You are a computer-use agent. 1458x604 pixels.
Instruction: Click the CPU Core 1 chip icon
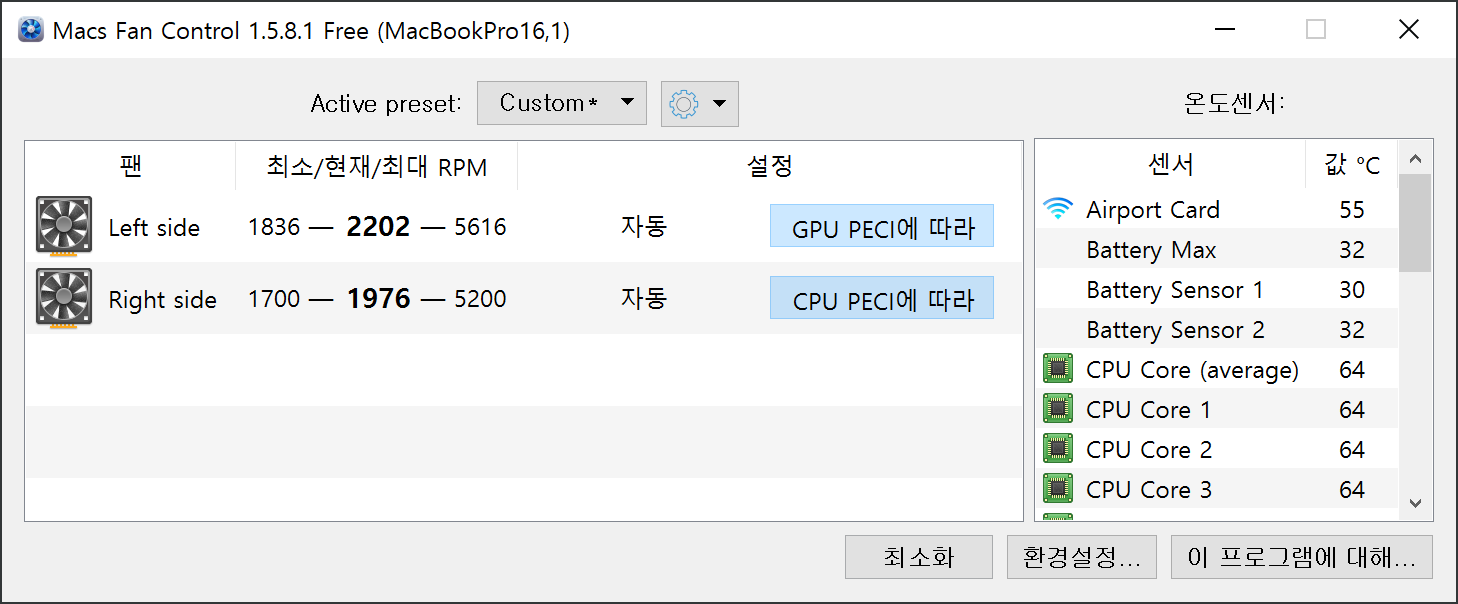(x=1057, y=409)
